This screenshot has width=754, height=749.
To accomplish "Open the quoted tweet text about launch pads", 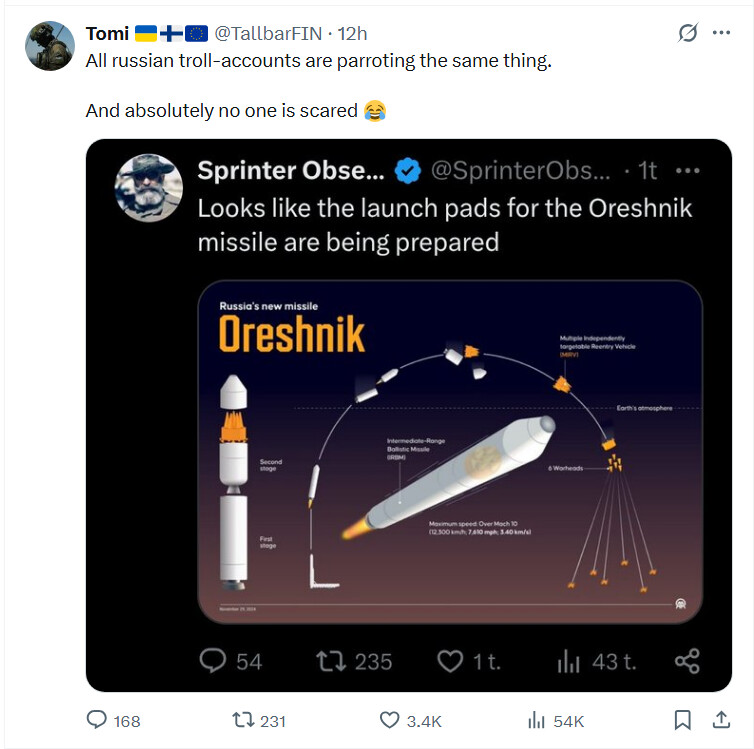I will point(444,225).
